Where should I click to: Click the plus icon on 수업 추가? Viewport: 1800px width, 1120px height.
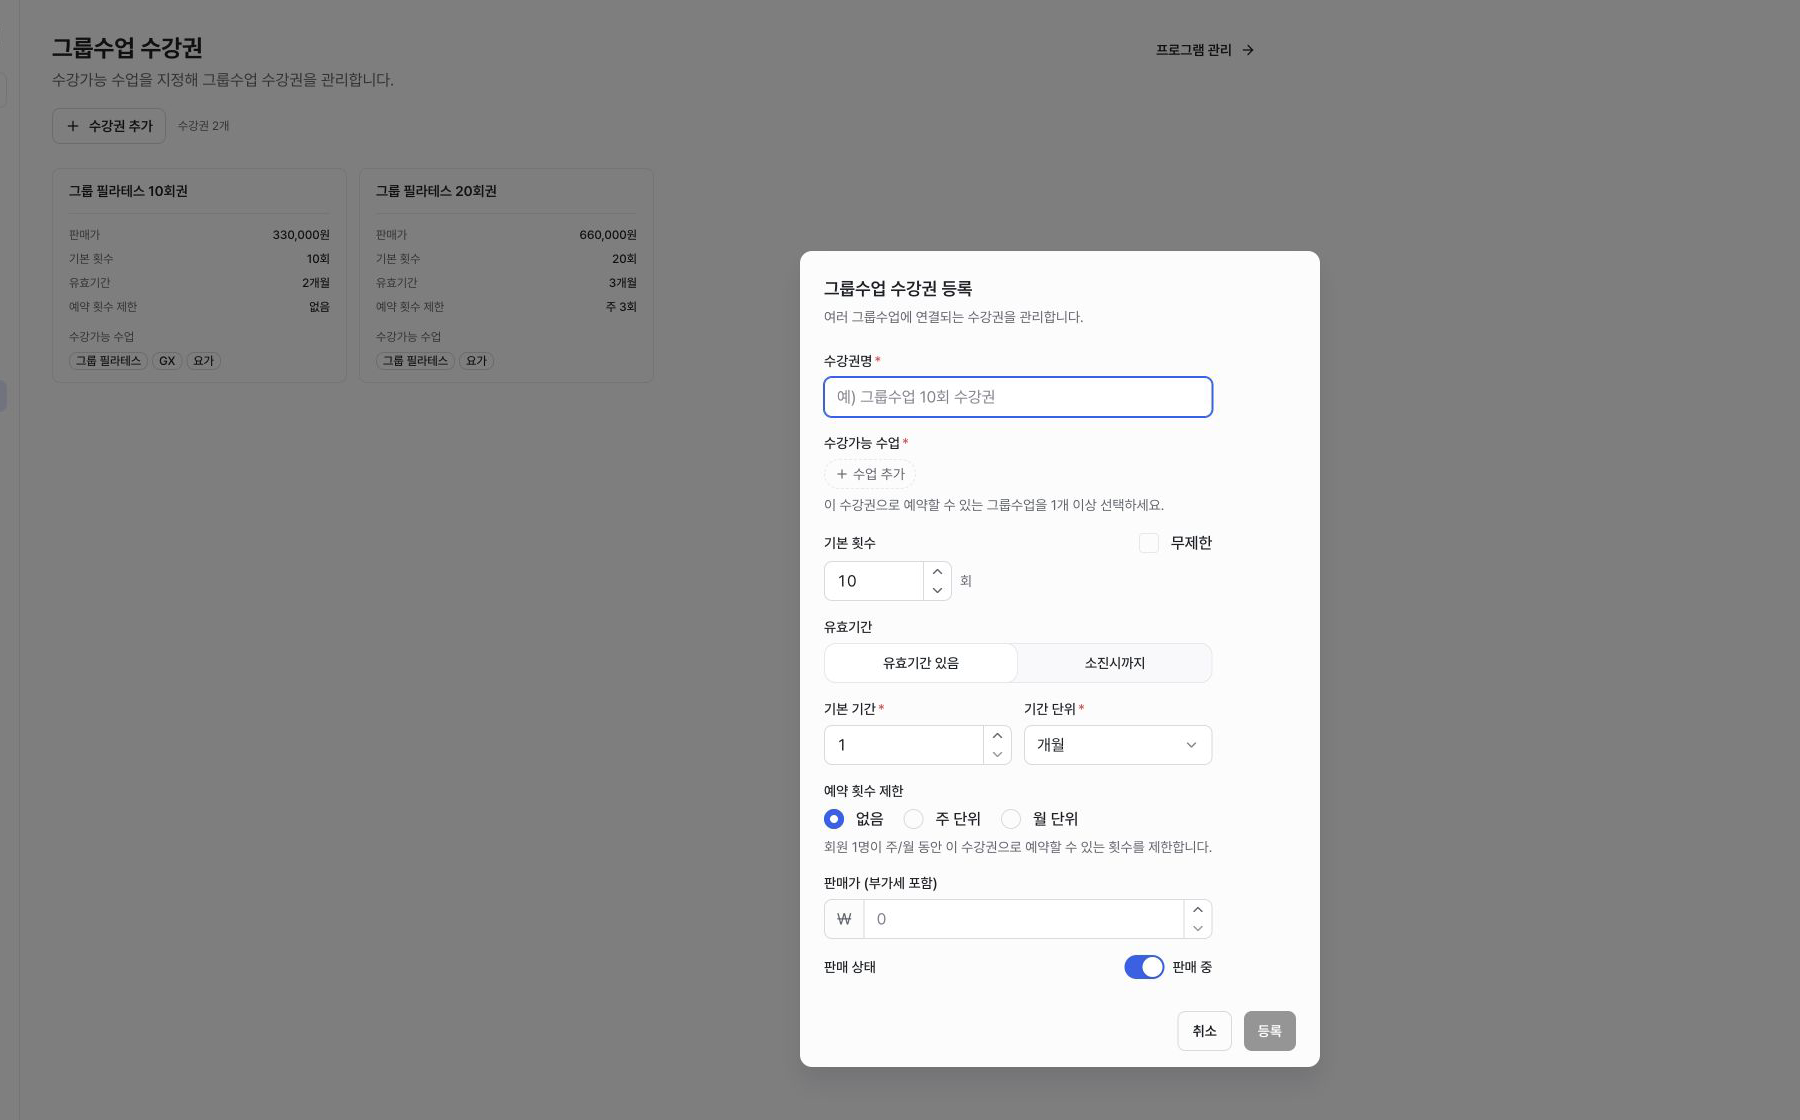pos(842,474)
